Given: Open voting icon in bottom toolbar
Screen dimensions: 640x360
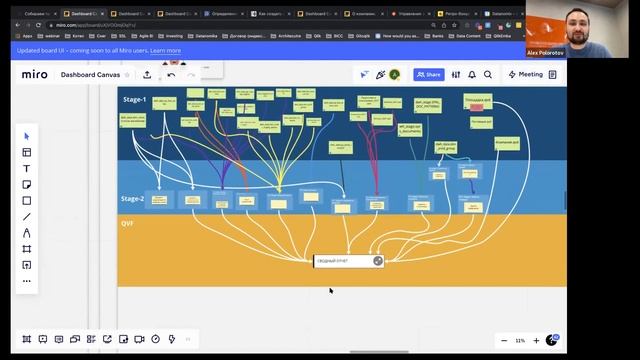Looking at the screenshot, I should (x=123, y=339).
